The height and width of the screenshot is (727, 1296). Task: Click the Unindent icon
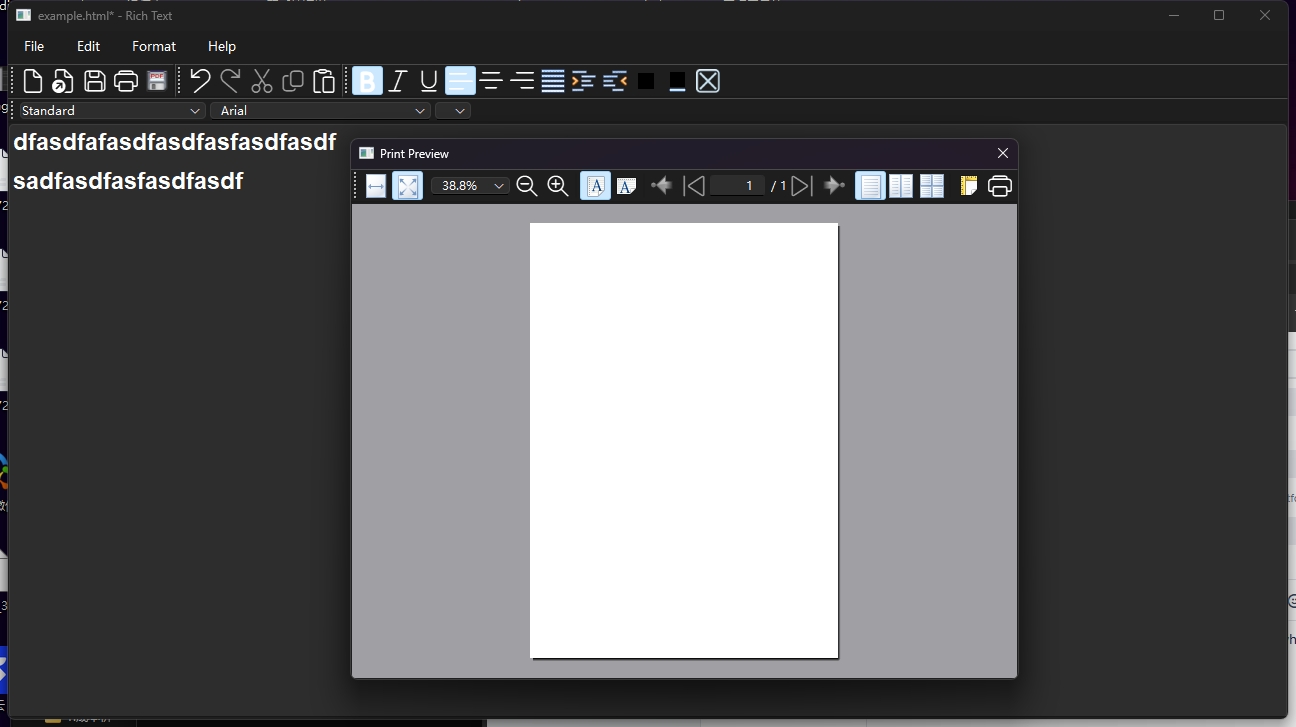click(x=615, y=81)
